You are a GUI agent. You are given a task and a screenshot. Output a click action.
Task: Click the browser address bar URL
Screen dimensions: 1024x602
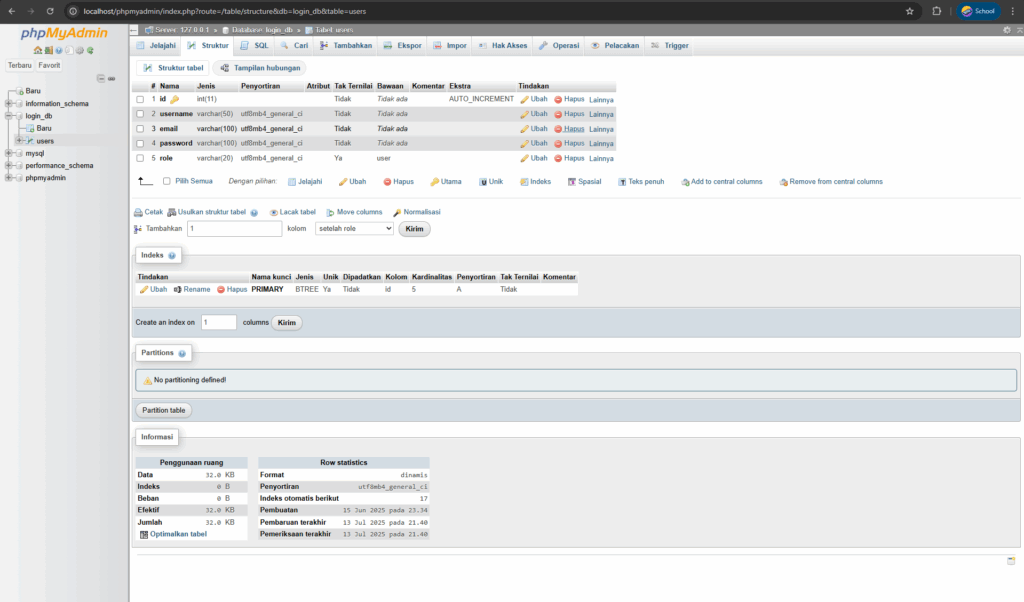click(225, 11)
